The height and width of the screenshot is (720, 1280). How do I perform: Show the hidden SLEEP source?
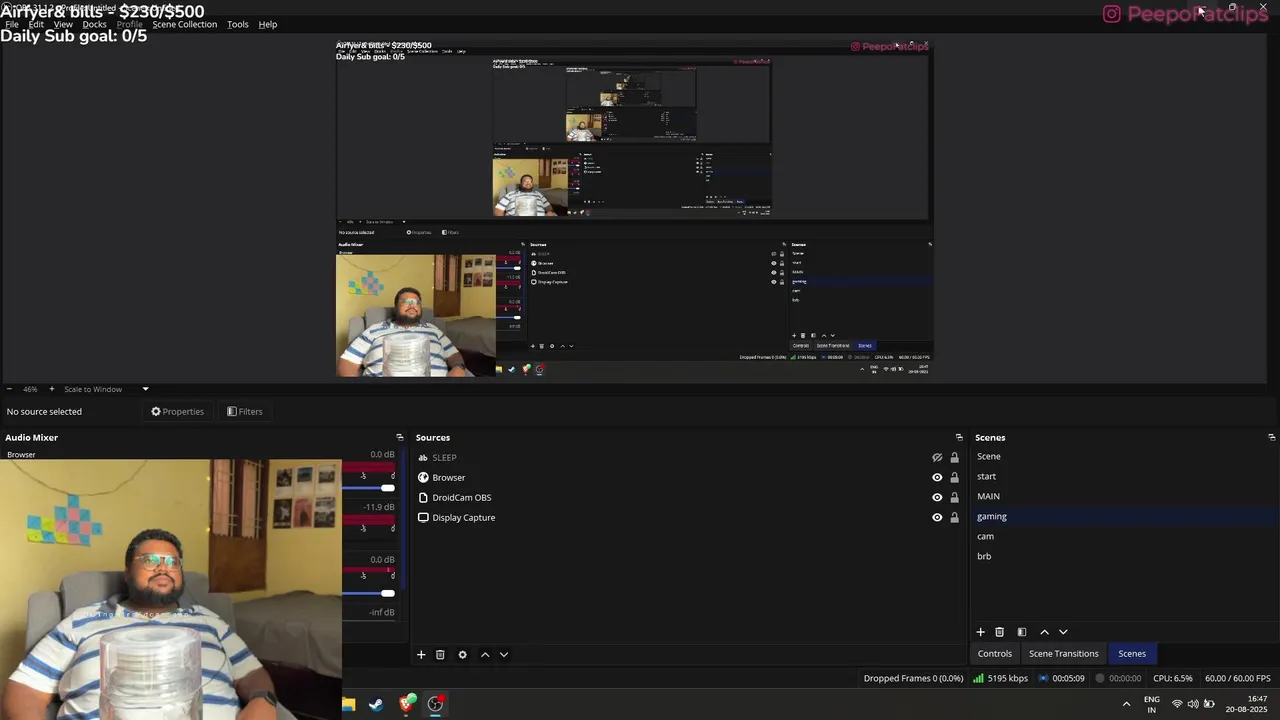coord(937,458)
